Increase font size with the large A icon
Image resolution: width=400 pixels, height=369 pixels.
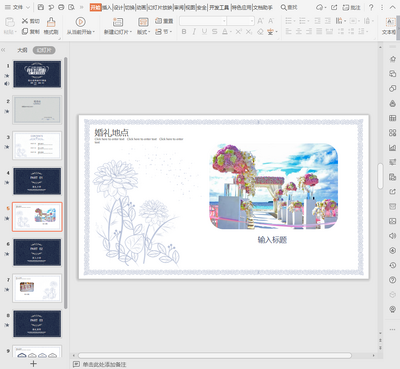(x=260, y=21)
